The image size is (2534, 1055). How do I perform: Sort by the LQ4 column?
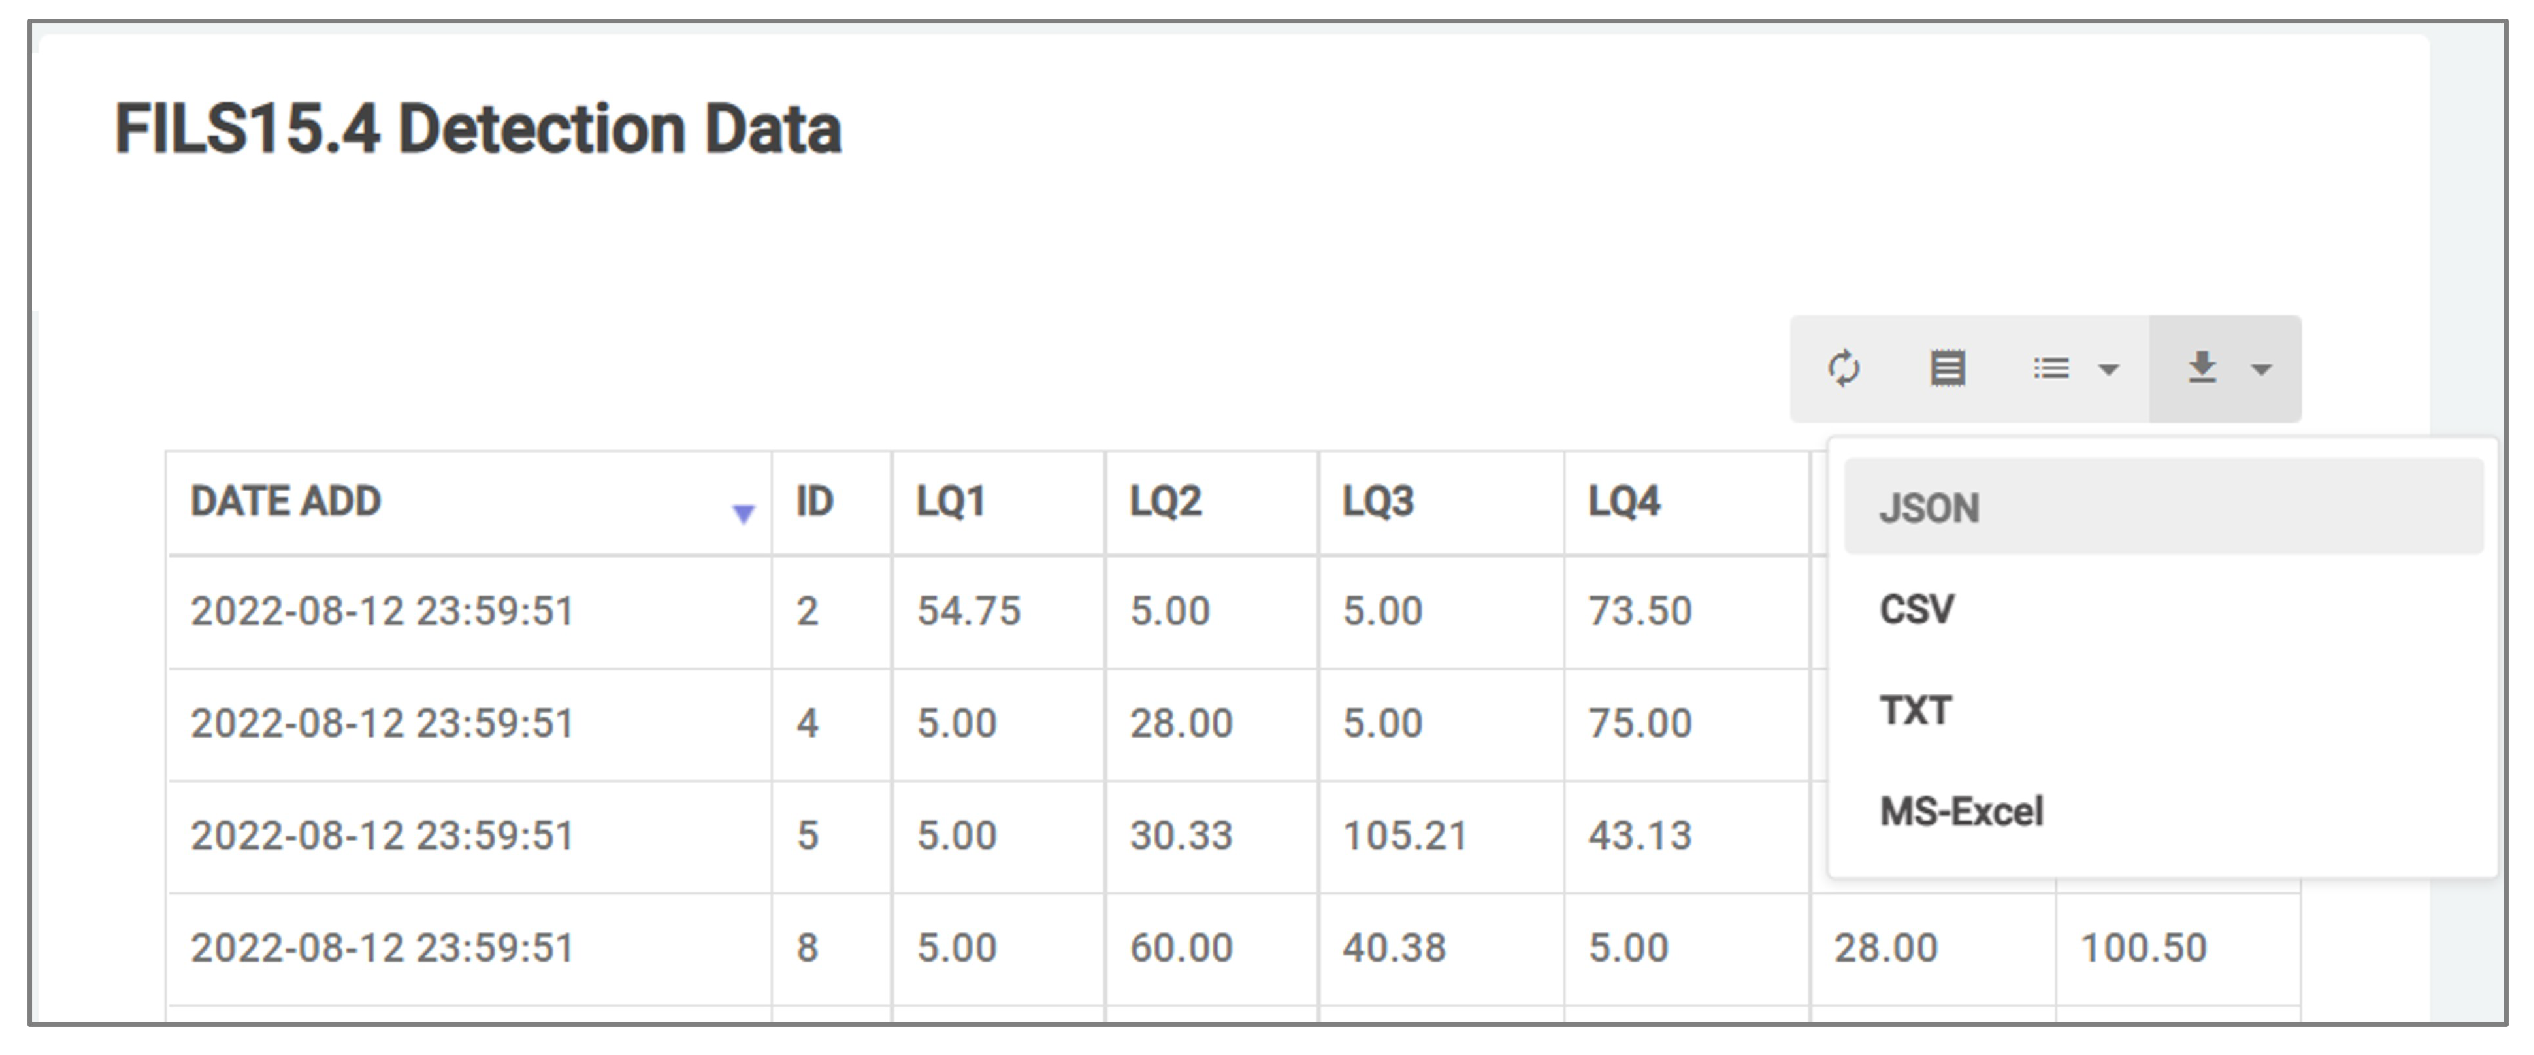(1624, 501)
